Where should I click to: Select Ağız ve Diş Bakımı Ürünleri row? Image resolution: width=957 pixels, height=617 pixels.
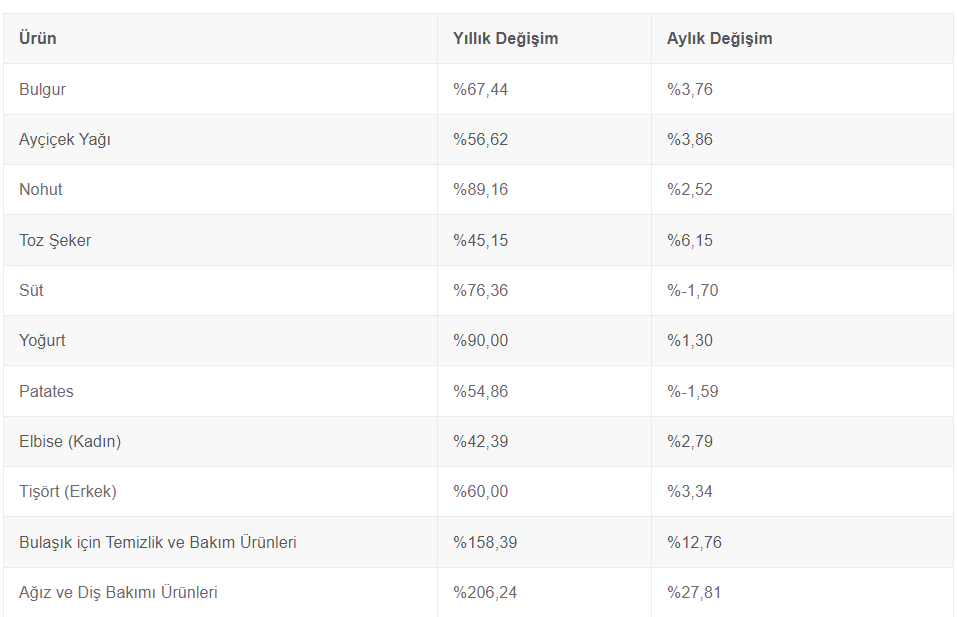pos(118,592)
